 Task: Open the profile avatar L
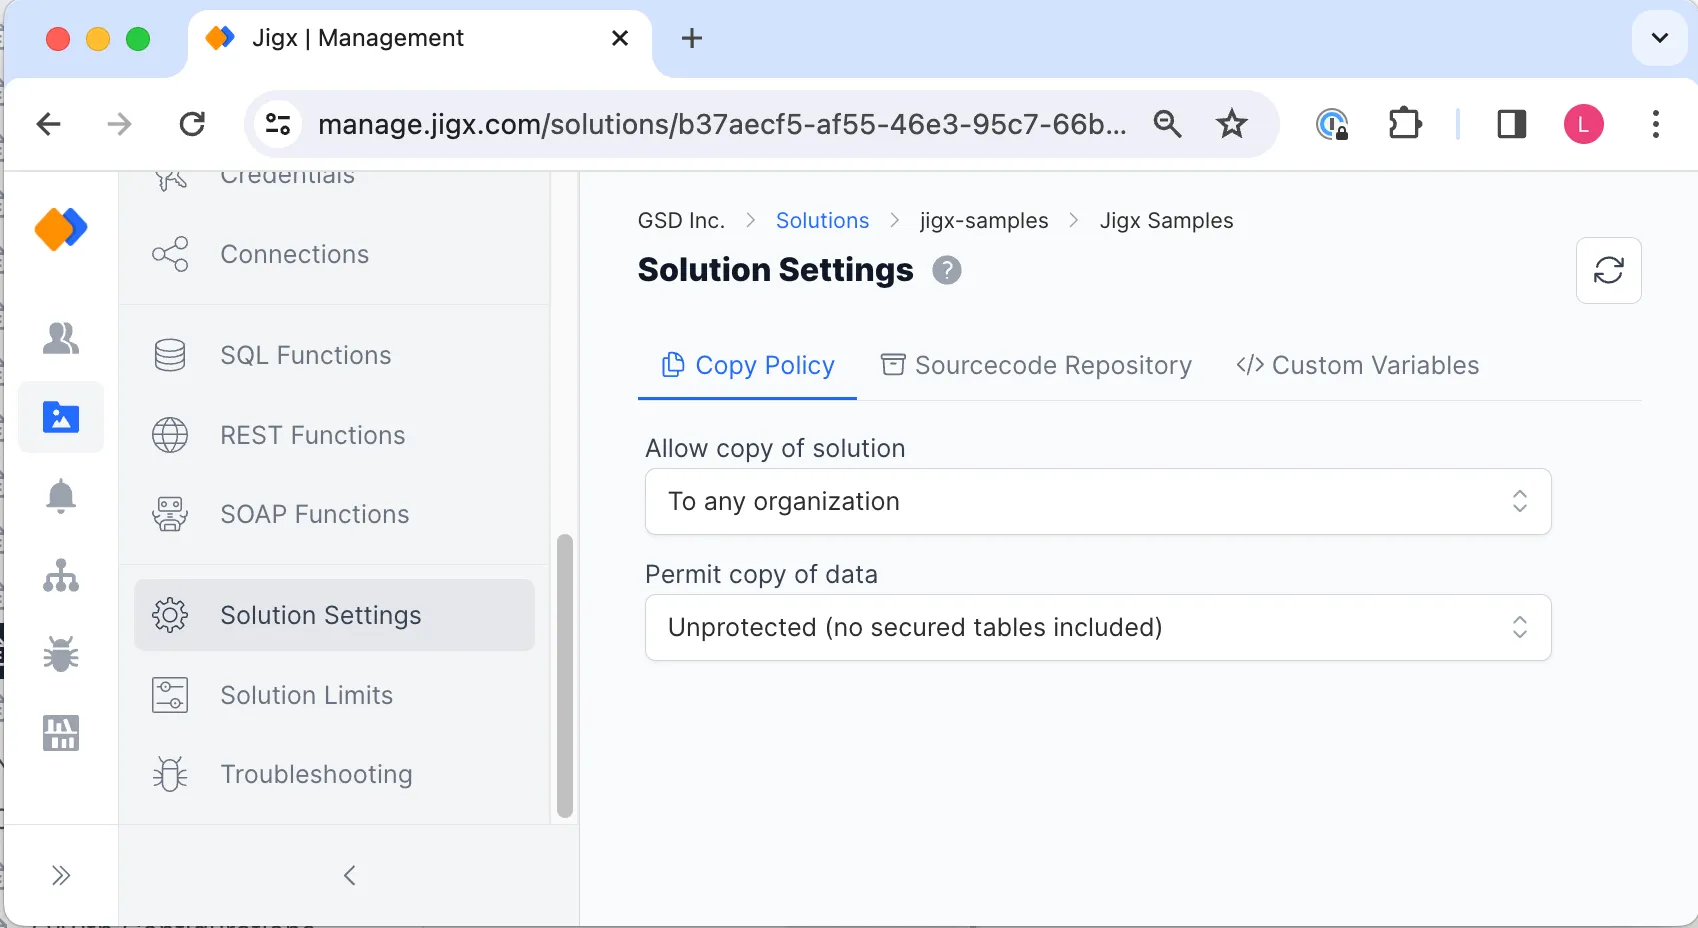click(x=1584, y=124)
